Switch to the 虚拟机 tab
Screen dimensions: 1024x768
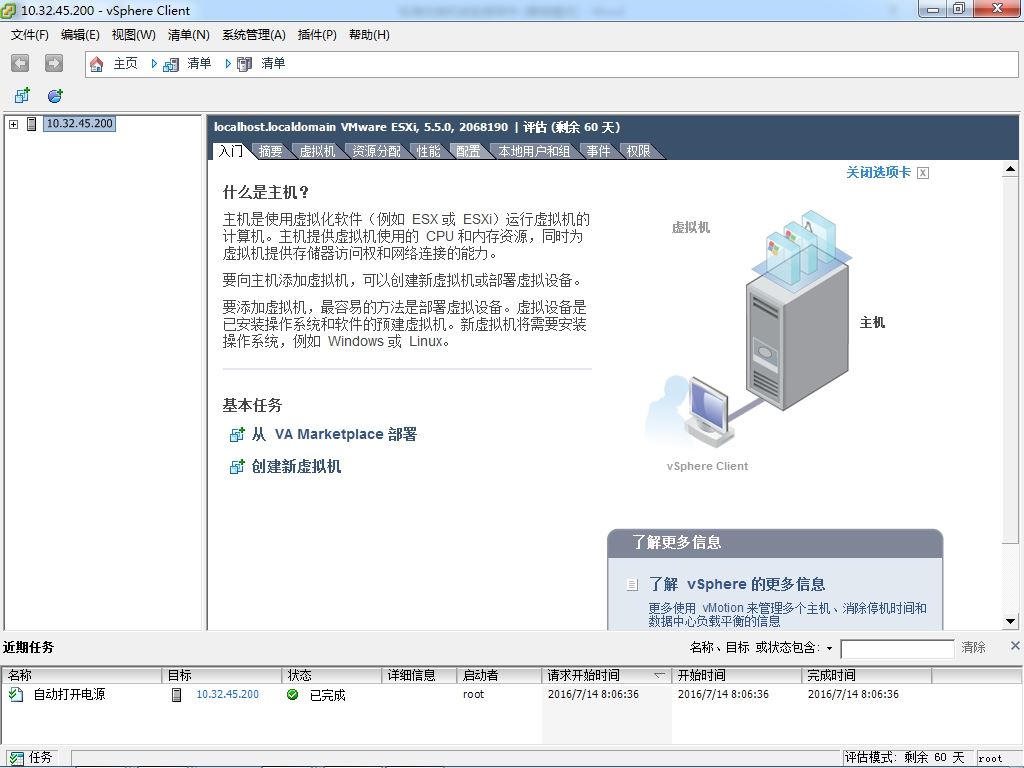(317, 151)
